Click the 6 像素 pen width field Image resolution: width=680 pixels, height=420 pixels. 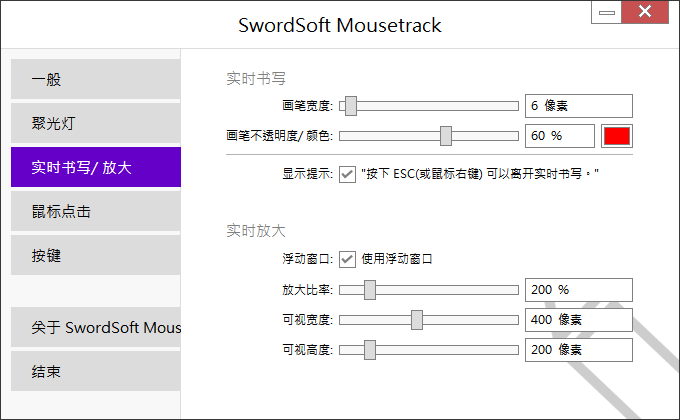point(579,106)
